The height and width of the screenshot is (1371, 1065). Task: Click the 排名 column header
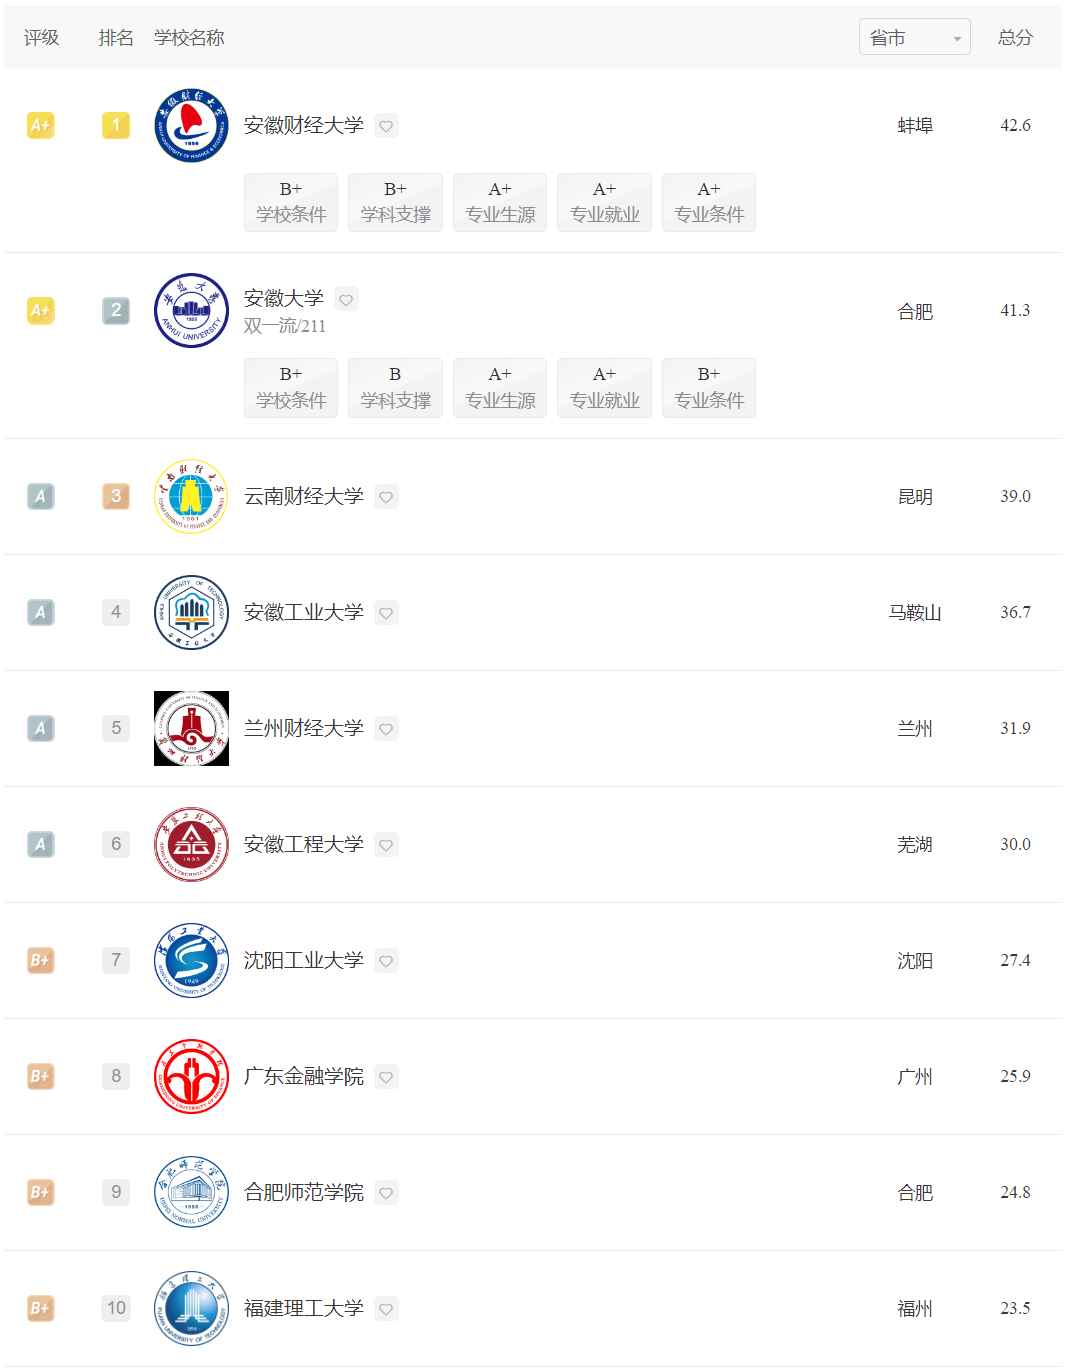pyautogui.click(x=116, y=37)
